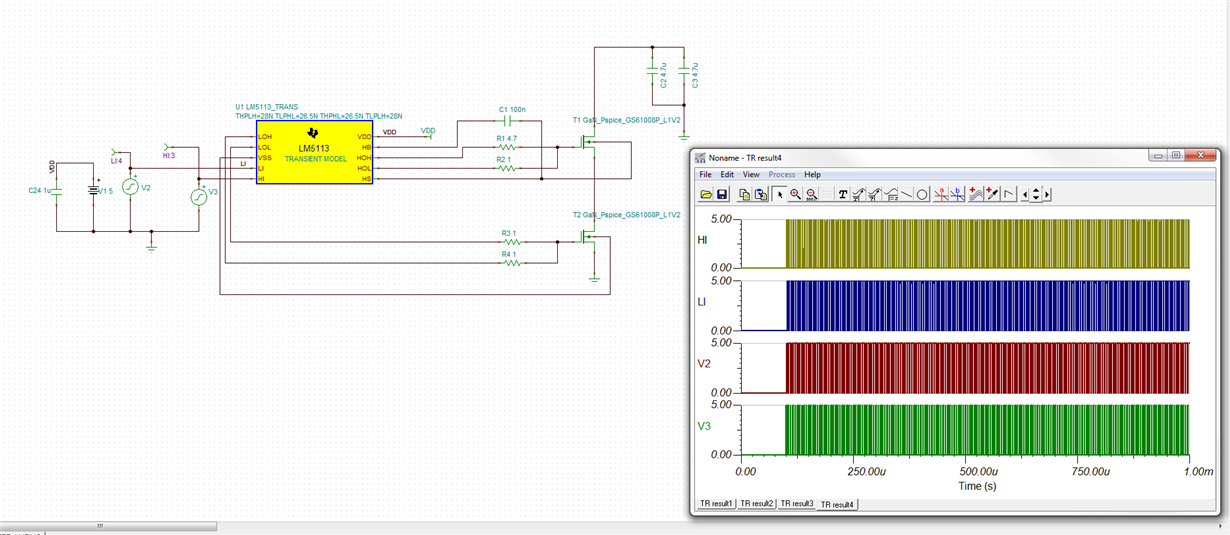Select the pointer arrow tool

tap(779, 194)
